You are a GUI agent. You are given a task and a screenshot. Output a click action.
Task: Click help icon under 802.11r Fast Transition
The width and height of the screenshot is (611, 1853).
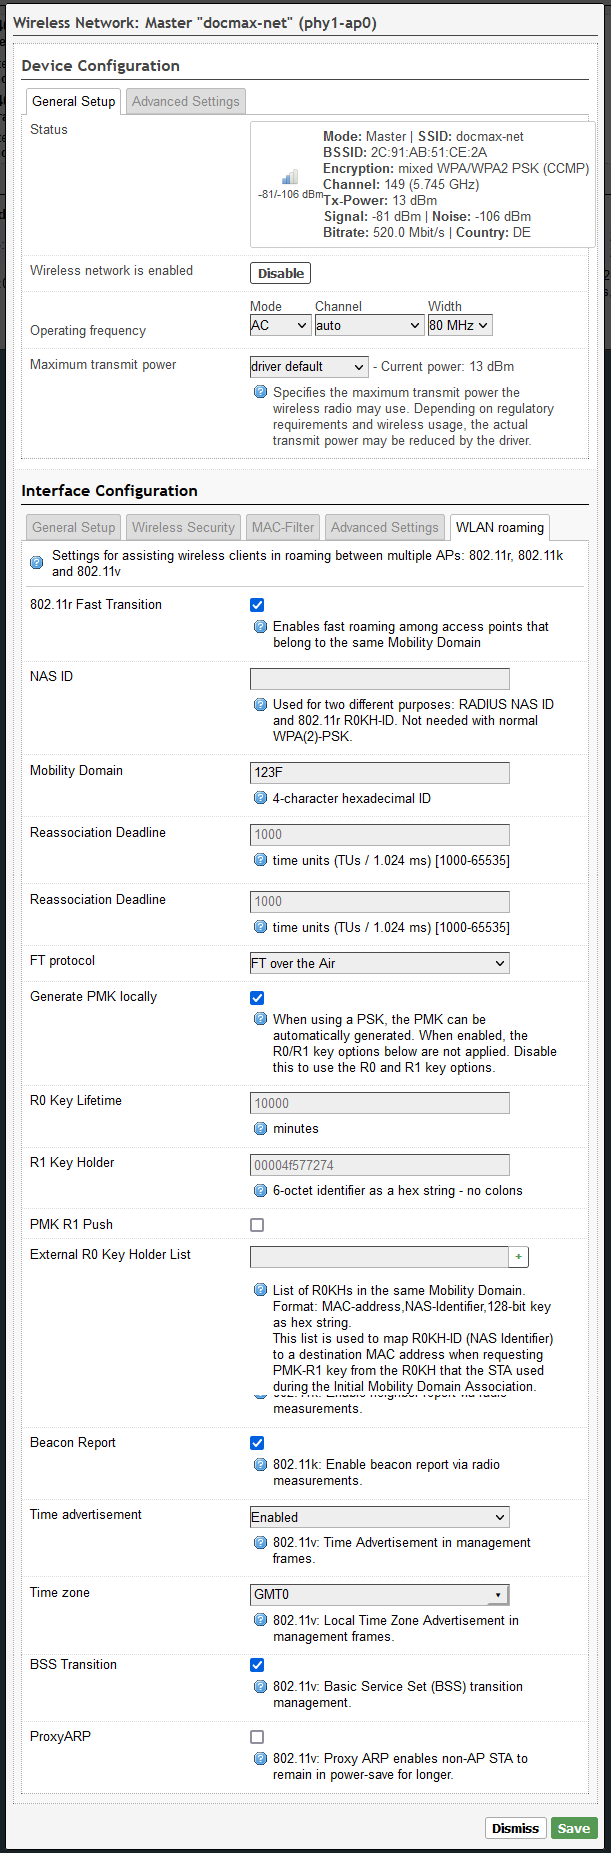pos(260,626)
